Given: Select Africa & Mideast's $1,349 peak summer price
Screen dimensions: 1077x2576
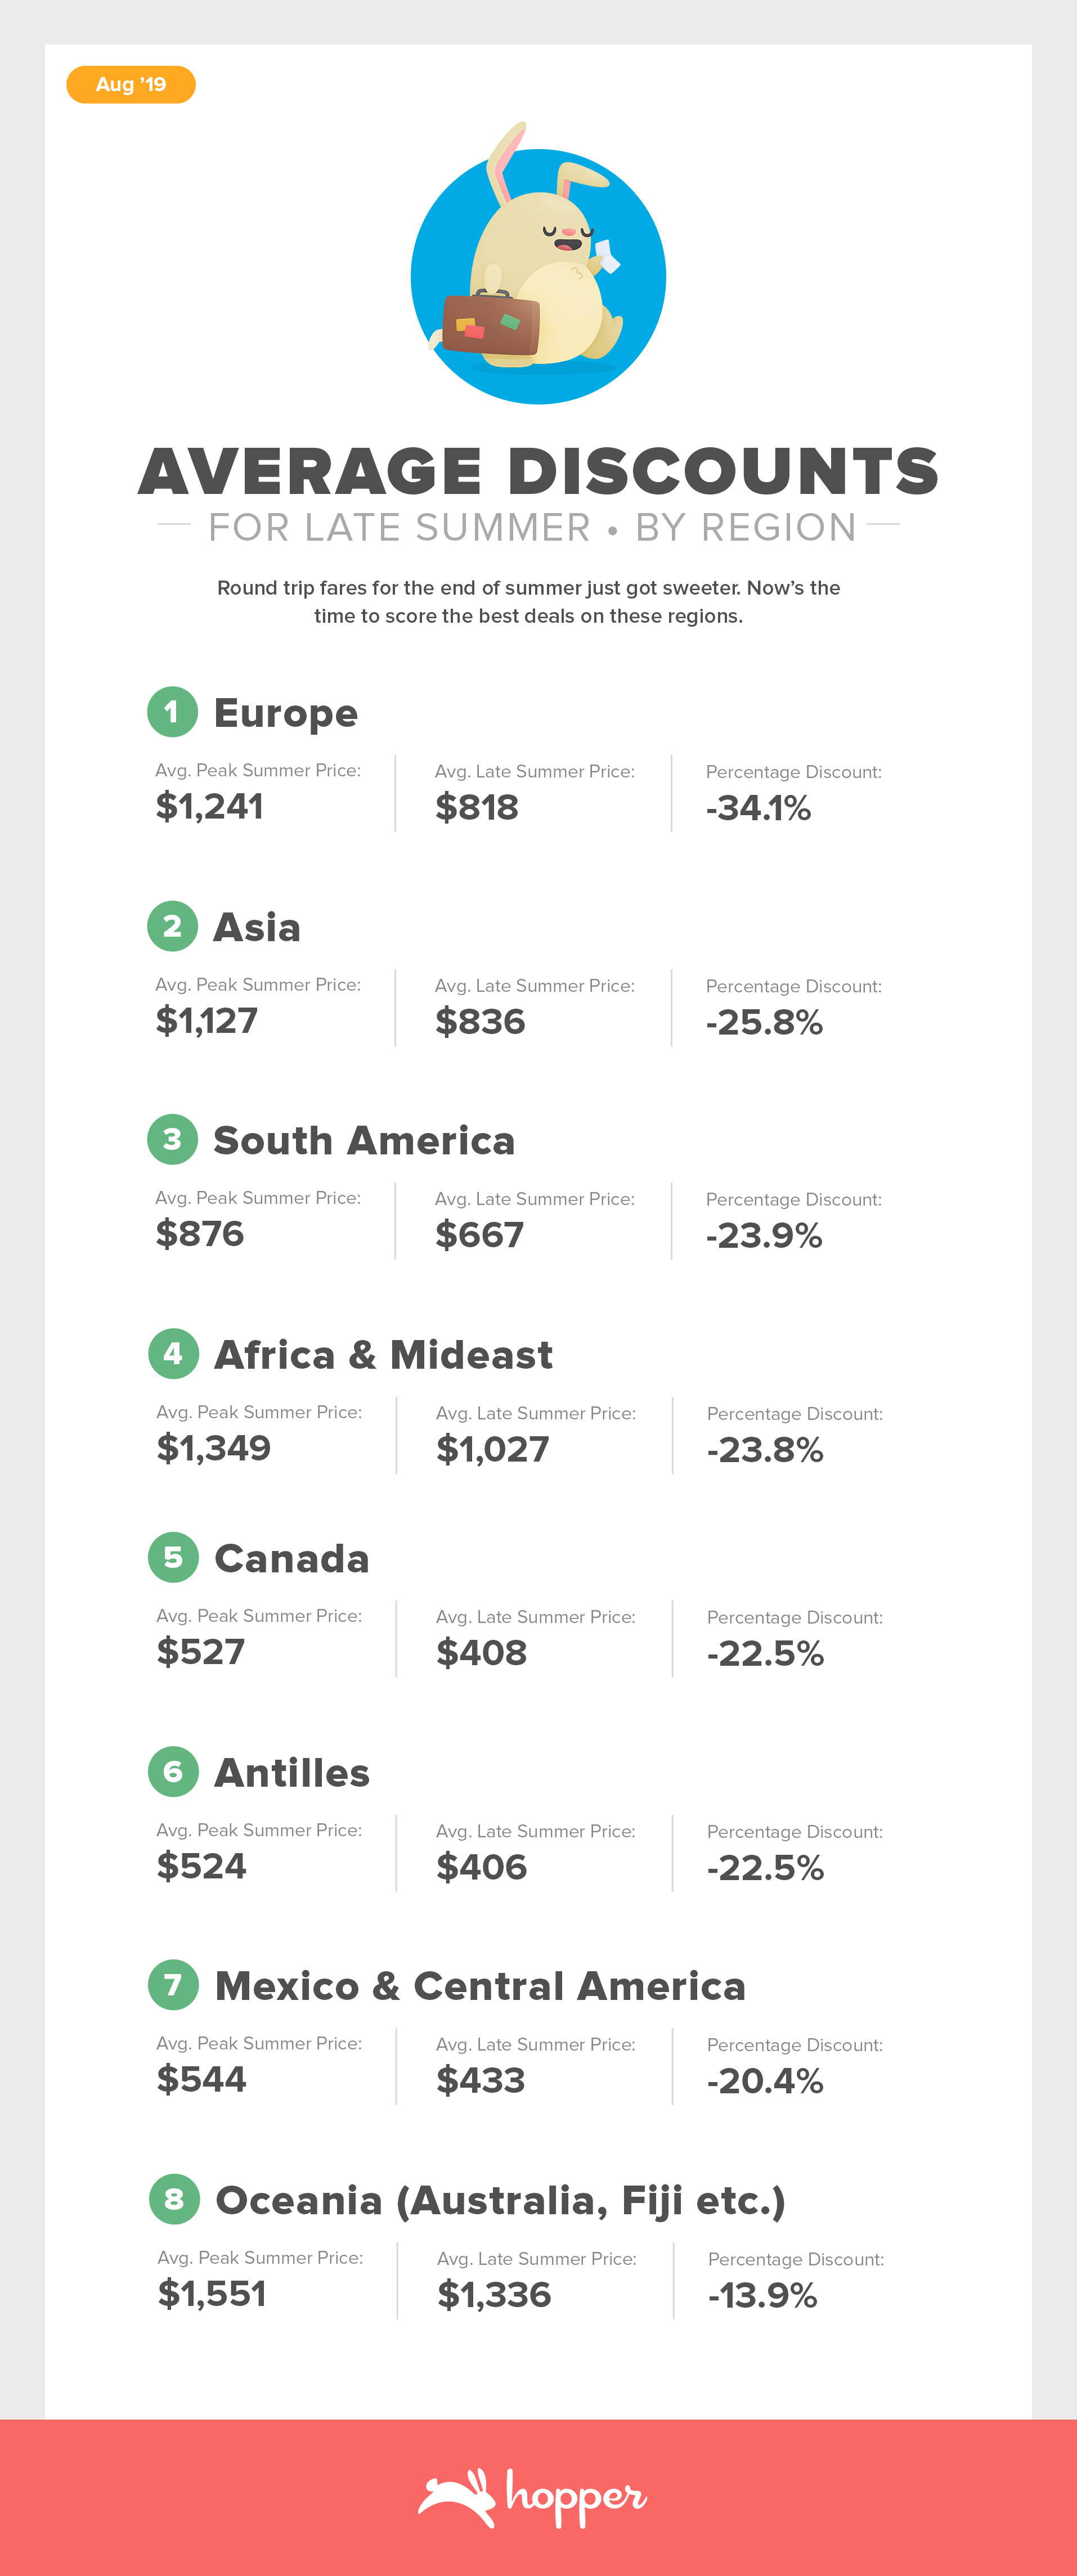Looking at the screenshot, I should [x=214, y=1448].
